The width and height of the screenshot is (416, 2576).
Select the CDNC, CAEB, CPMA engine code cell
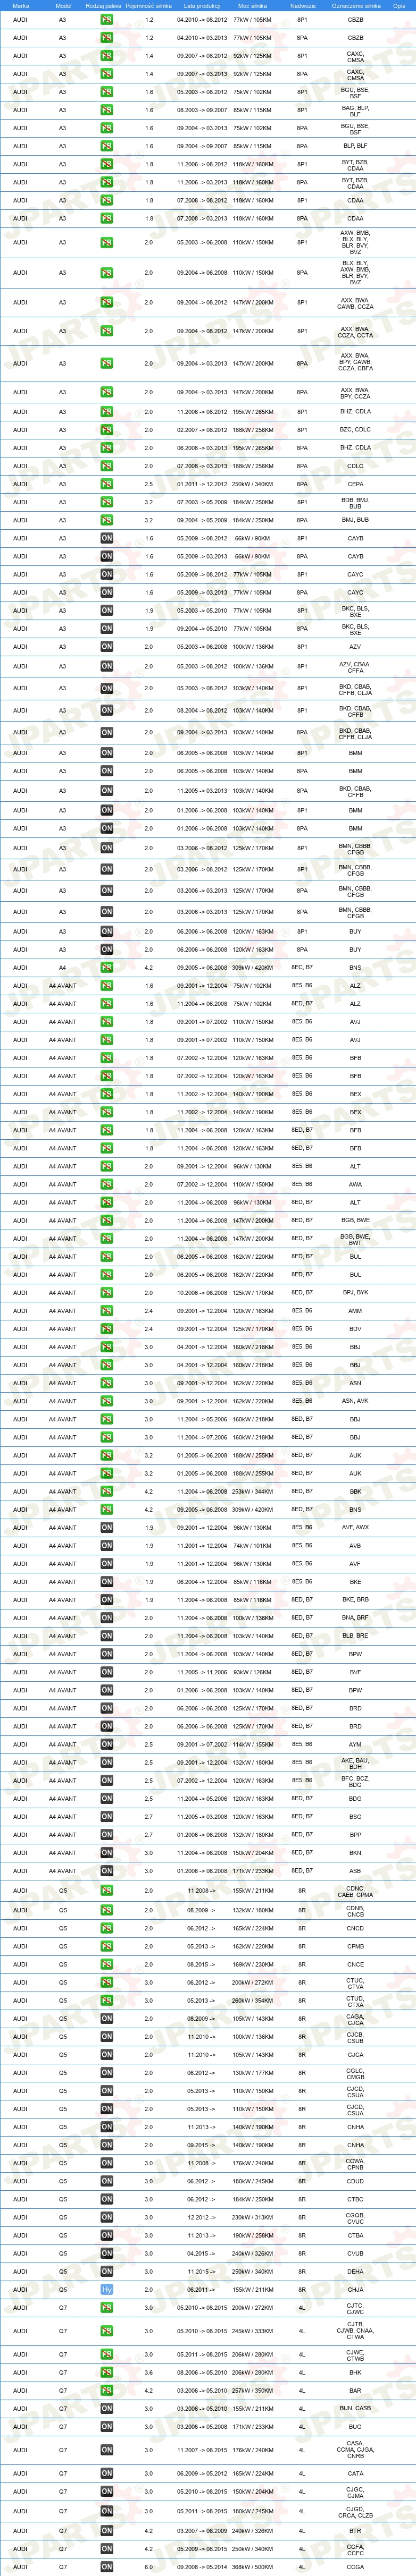(x=355, y=1891)
